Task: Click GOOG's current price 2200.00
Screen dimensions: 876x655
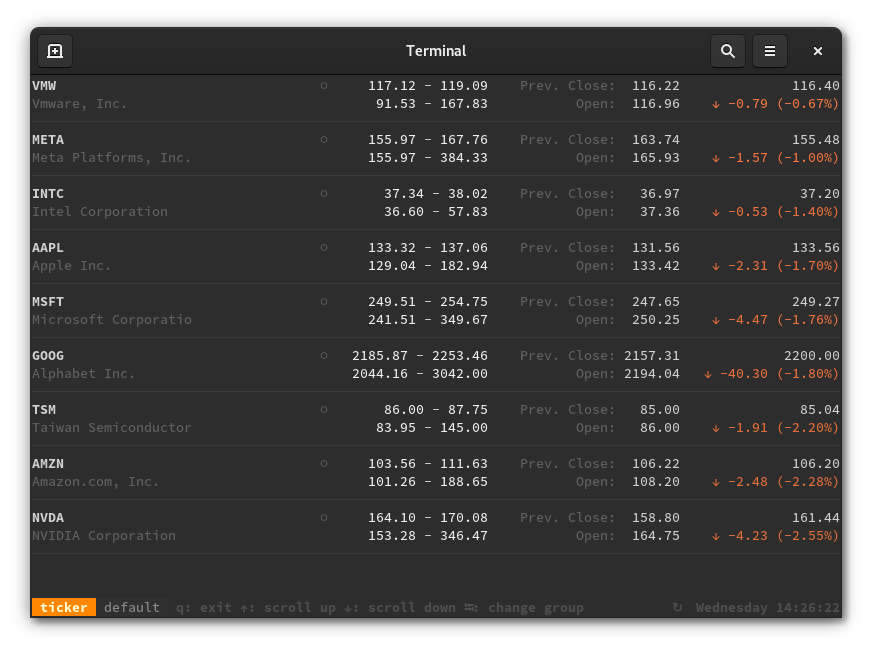Action: [812, 355]
